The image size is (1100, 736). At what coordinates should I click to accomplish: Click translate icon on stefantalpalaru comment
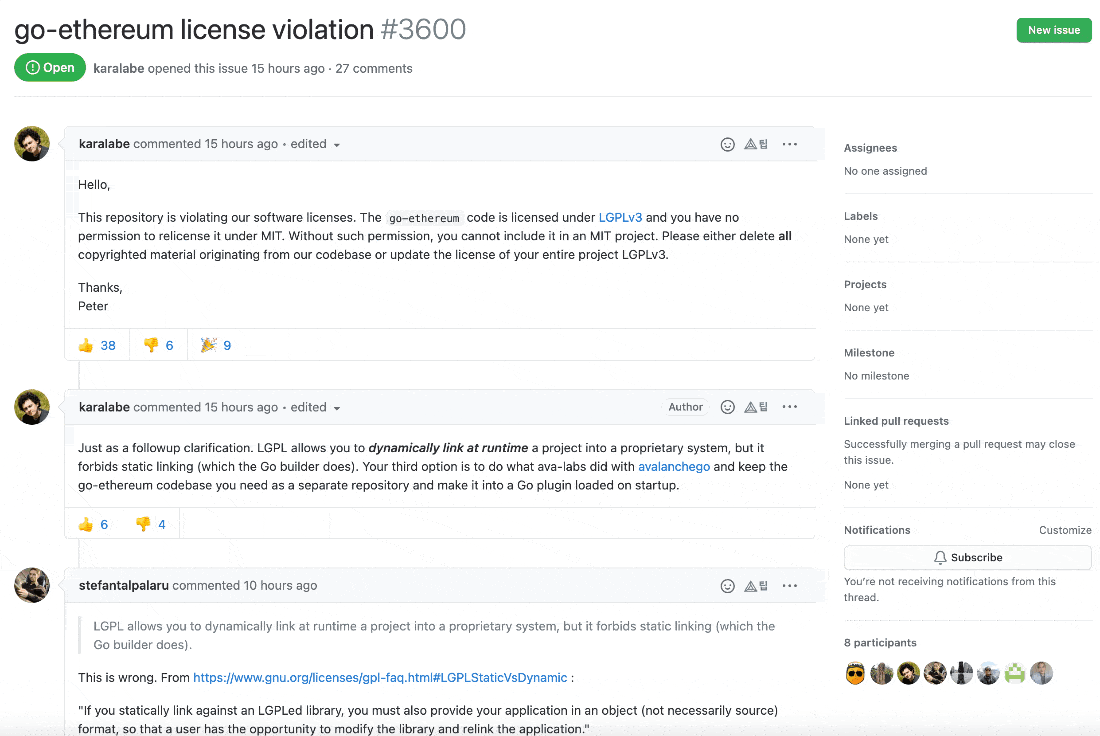[756, 586]
